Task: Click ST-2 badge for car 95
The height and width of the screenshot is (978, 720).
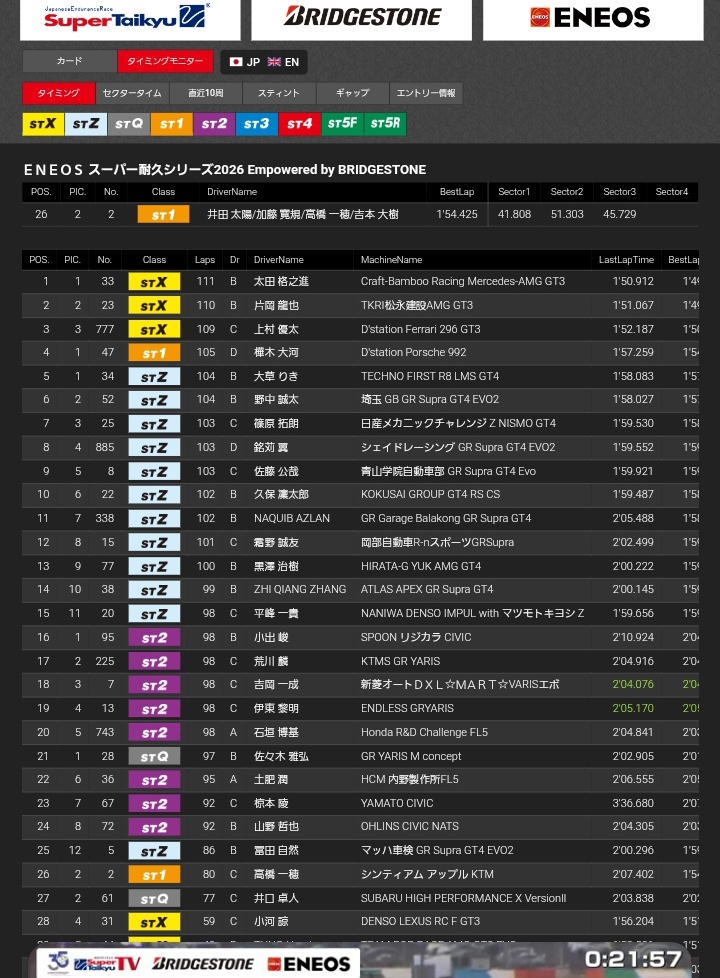Action: (x=154, y=637)
